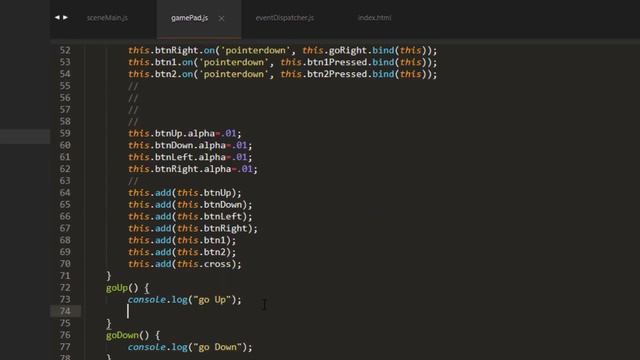Select the gamePad.js tab
This screenshot has width=640, height=360.
click(189, 18)
